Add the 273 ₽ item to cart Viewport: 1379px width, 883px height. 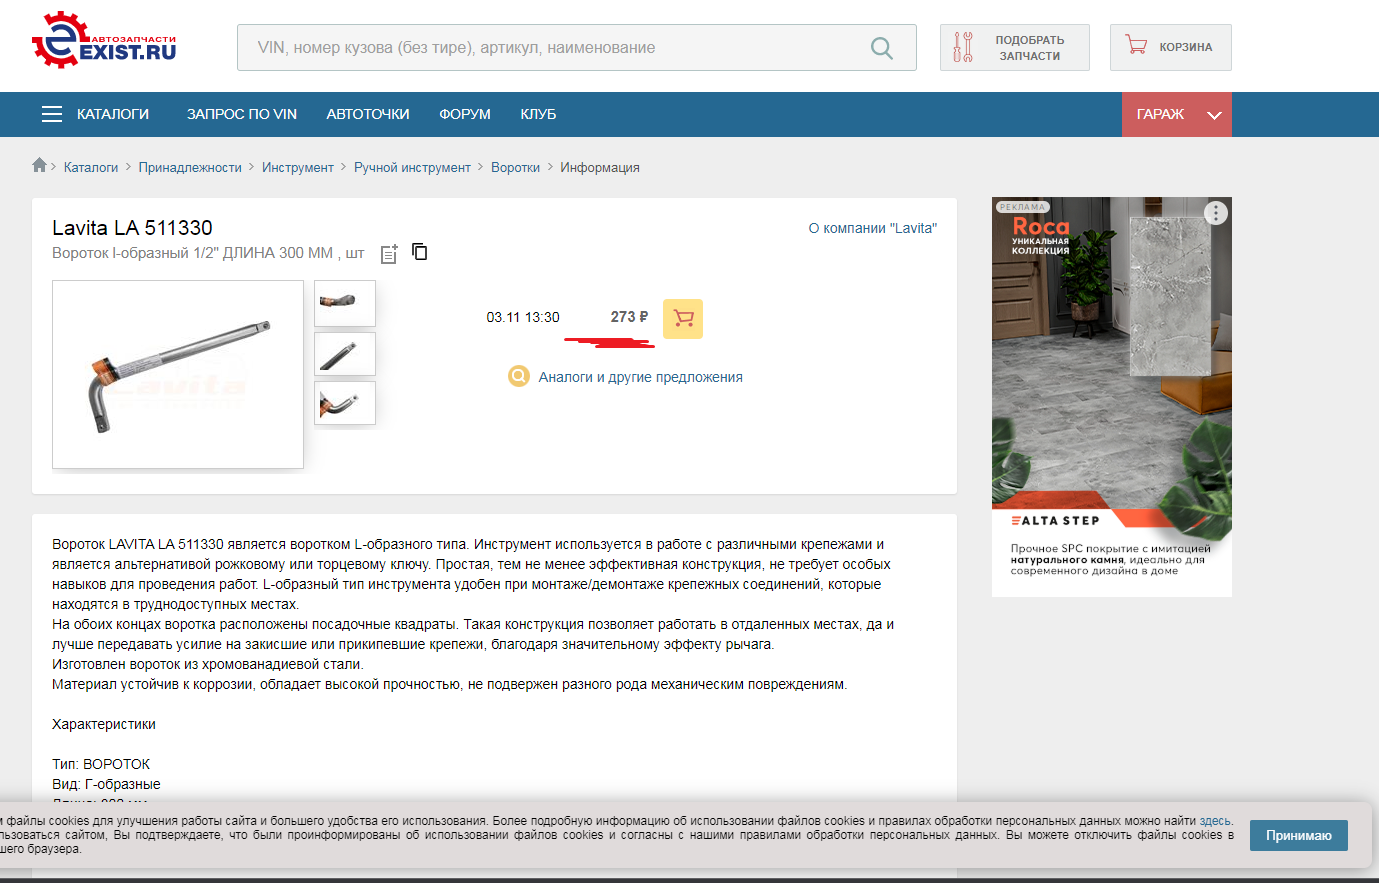pyautogui.click(x=683, y=319)
